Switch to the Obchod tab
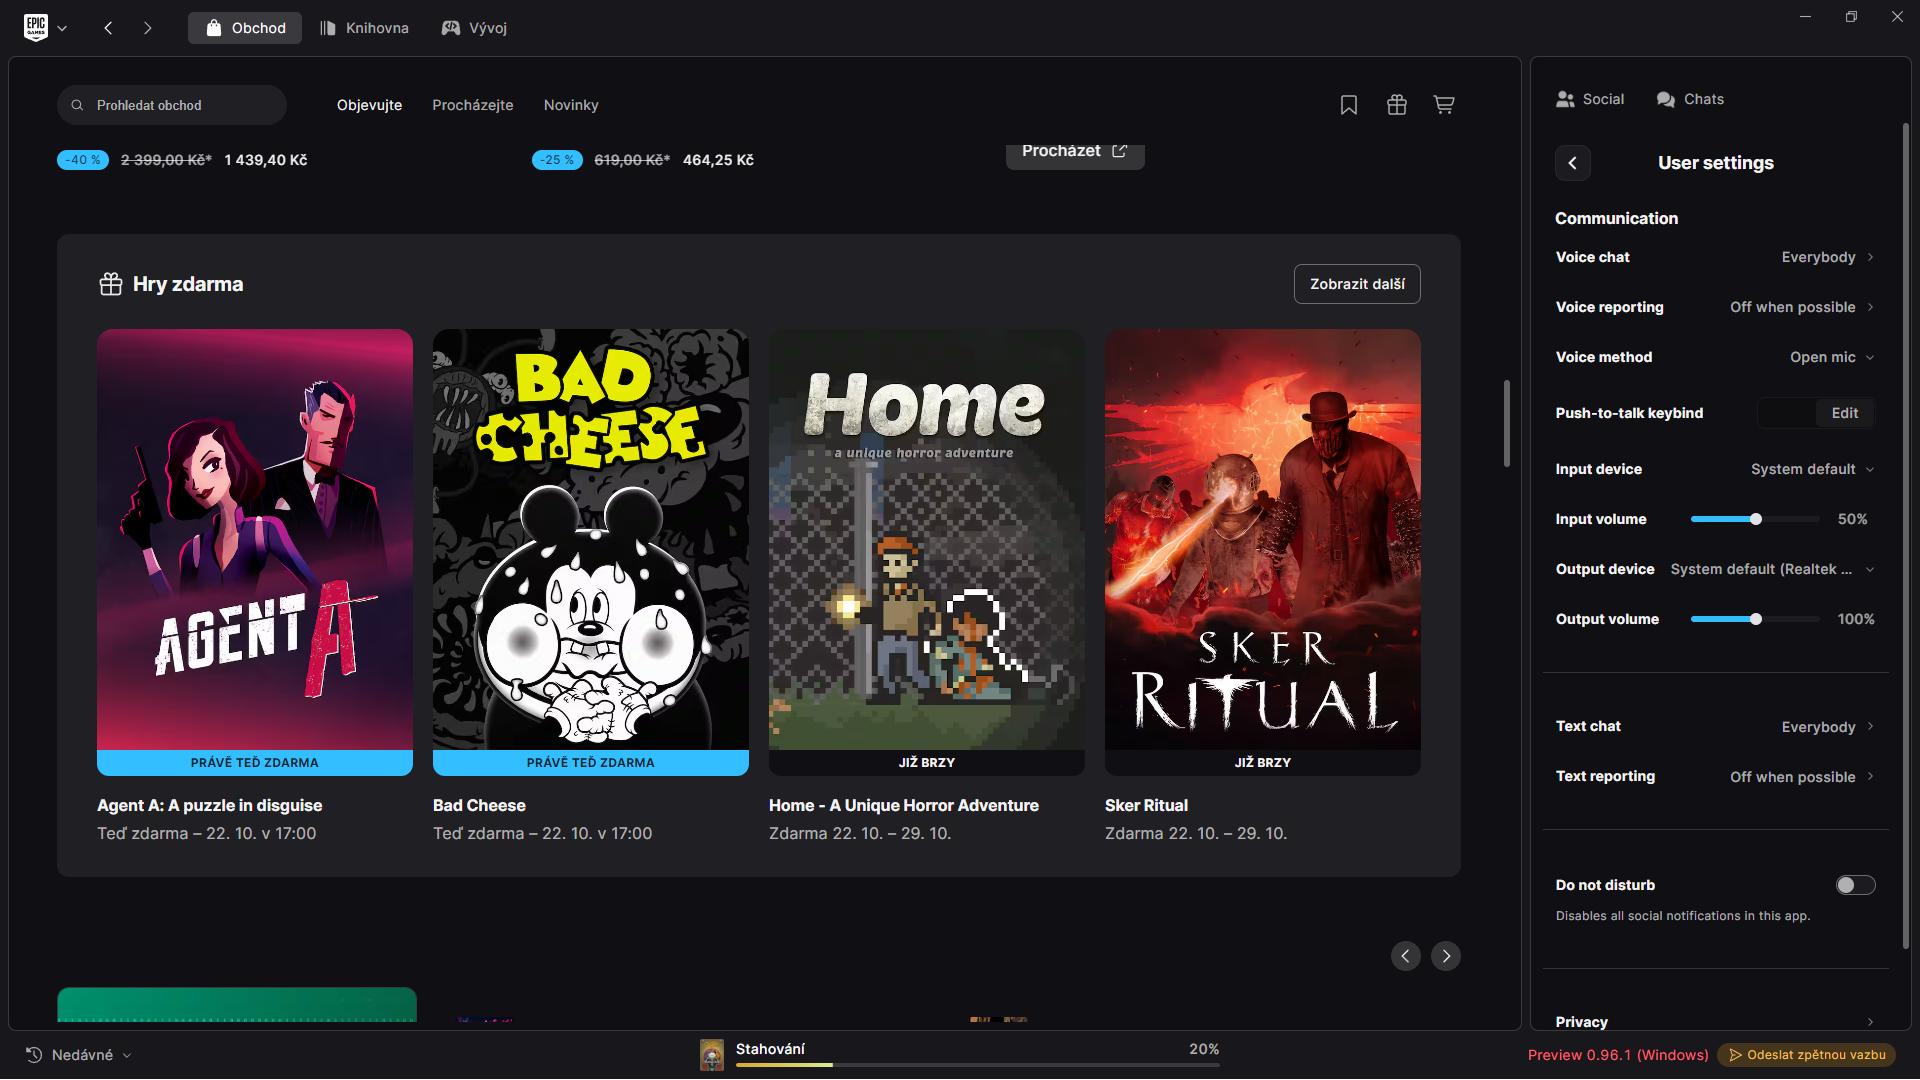The width and height of the screenshot is (1920, 1080). [x=245, y=28]
